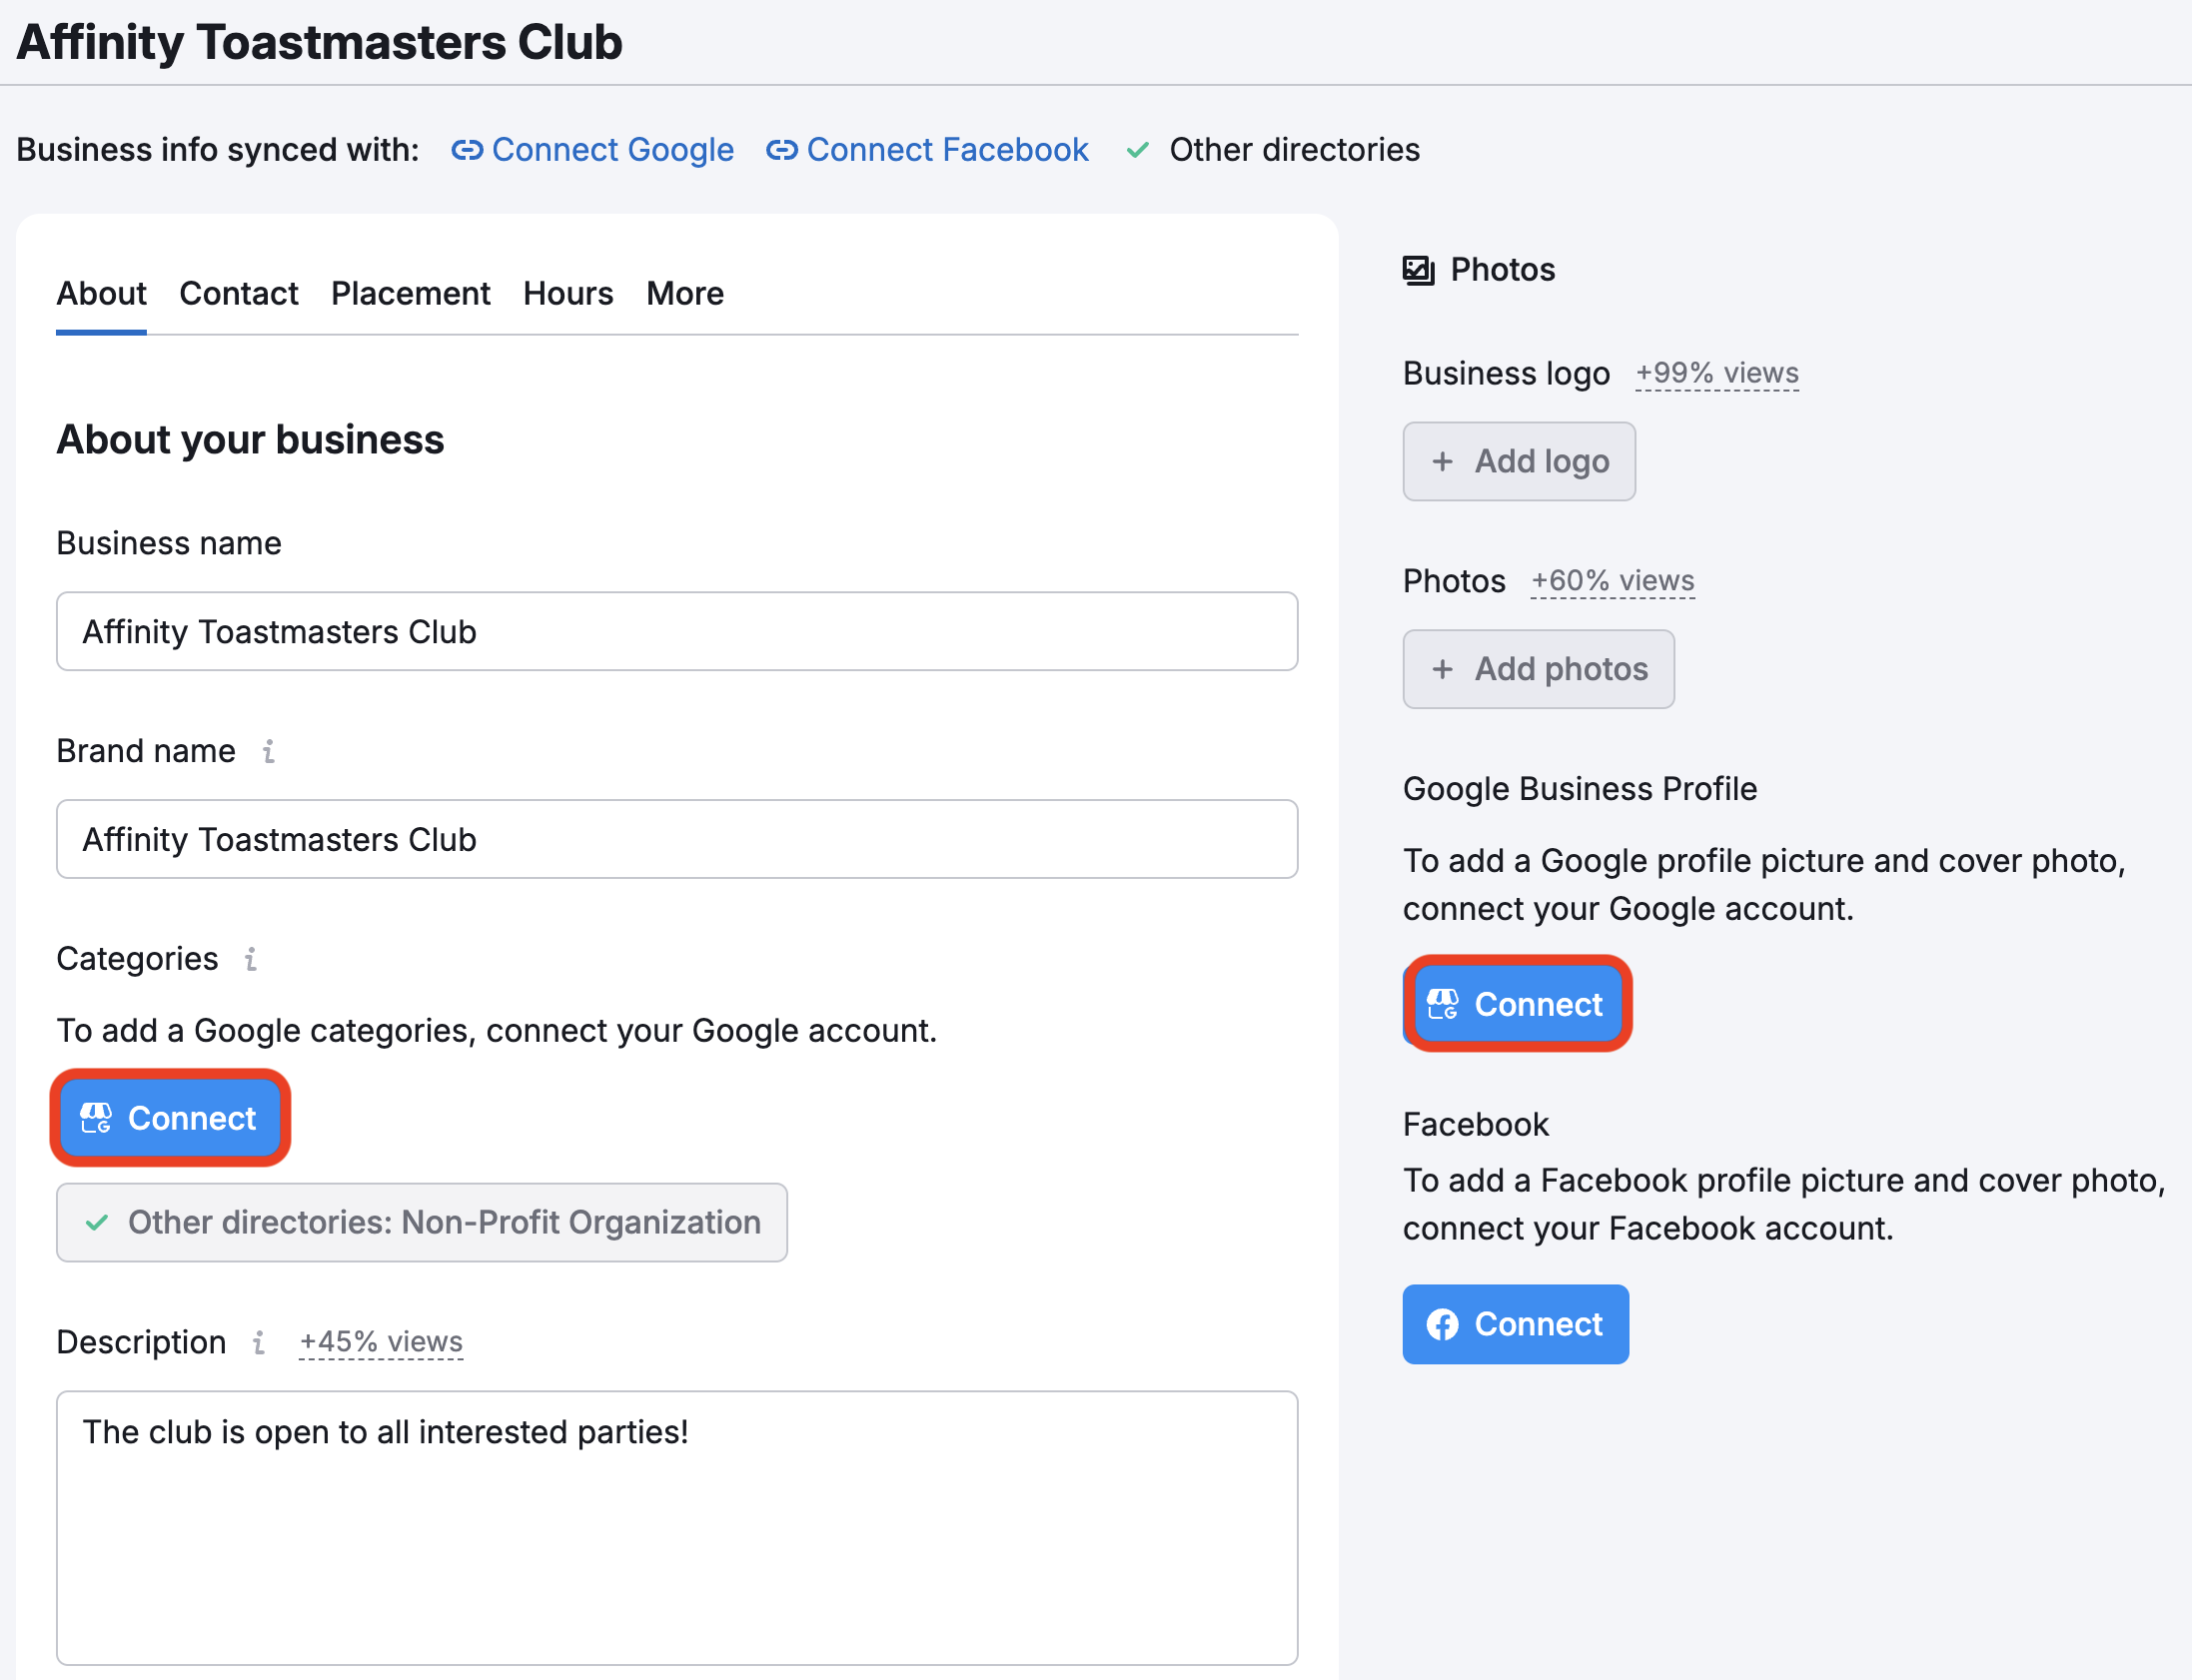Click chain icon beside Connect Google
This screenshot has height=1680, width=2192.
[x=467, y=150]
